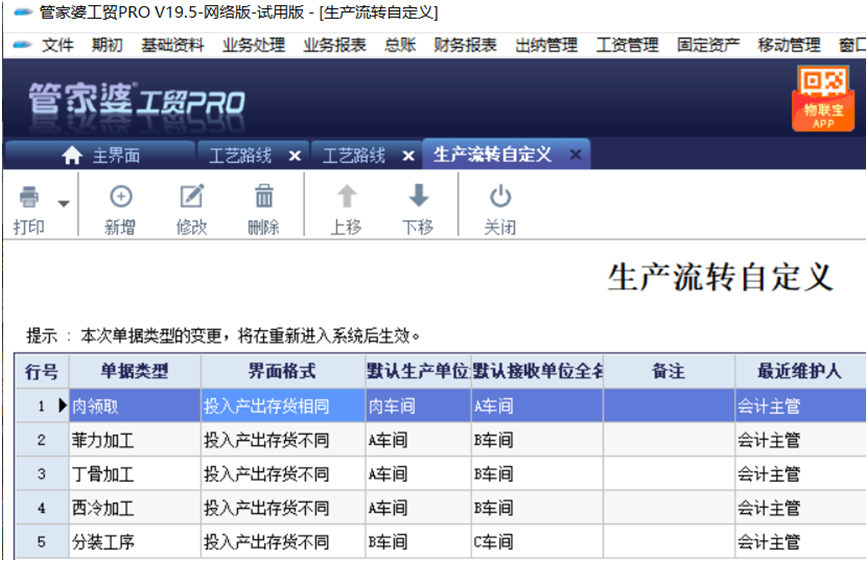Open the print dropdown arrow
868x562 pixels.
click(x=64, y=203)
